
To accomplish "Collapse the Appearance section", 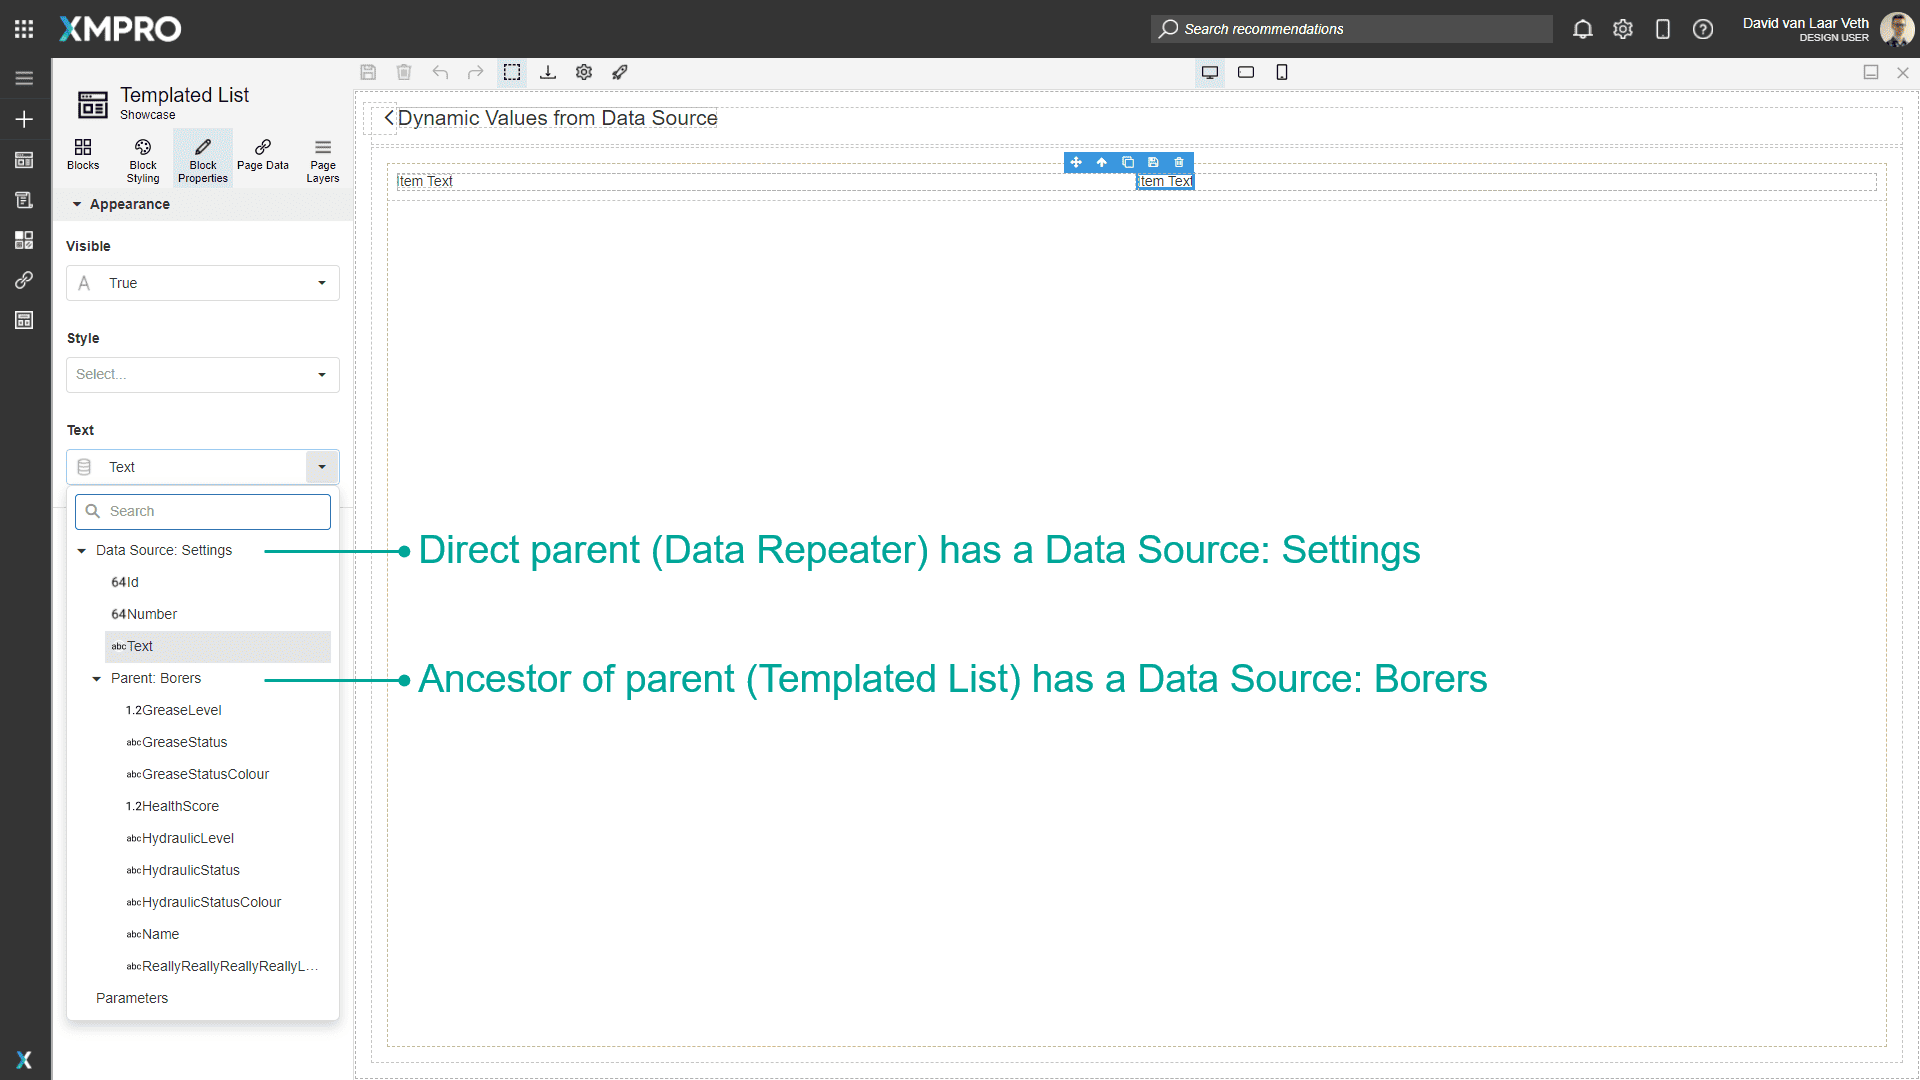I will [x=77, y=204].
